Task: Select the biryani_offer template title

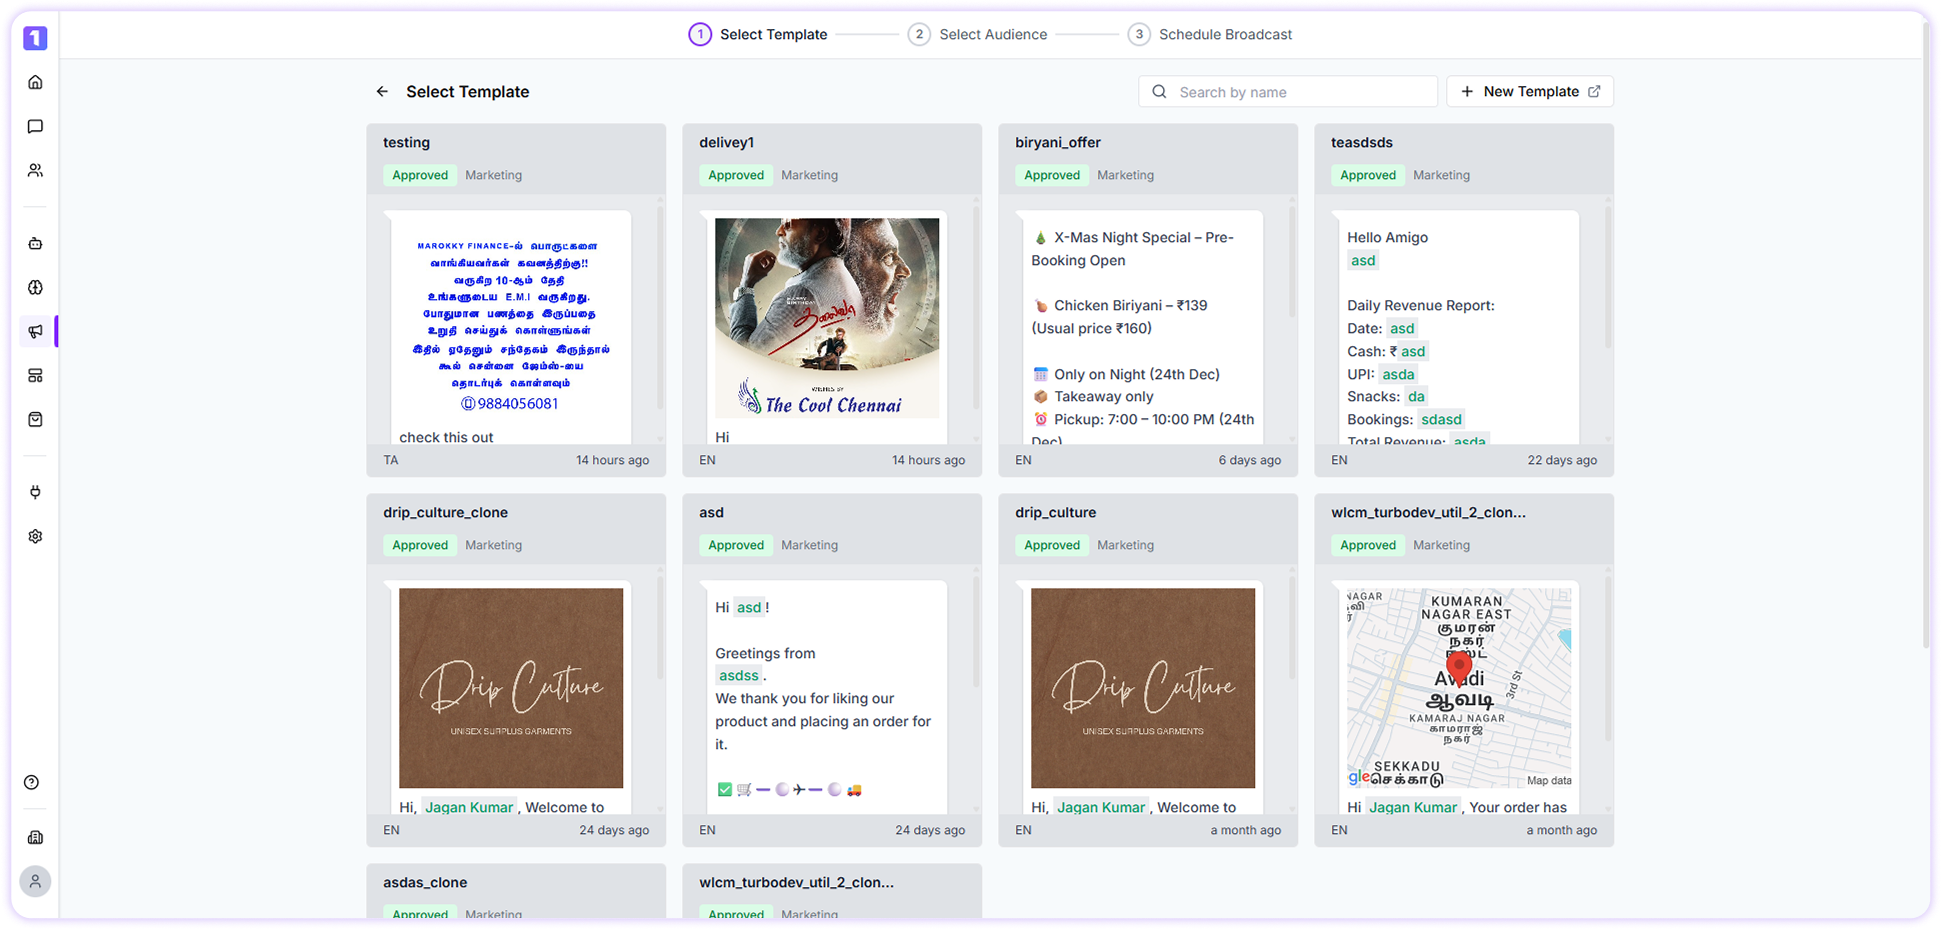Action: click(1058, 142)
